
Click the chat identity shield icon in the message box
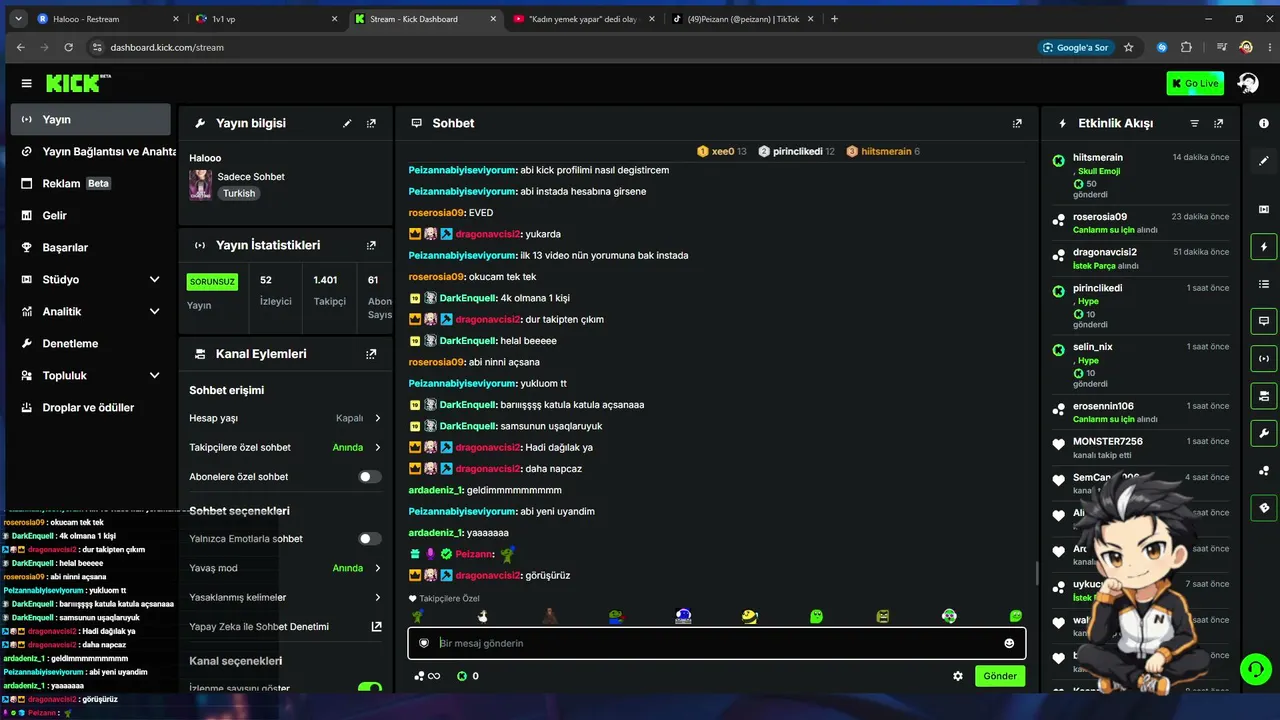[424, 643]
